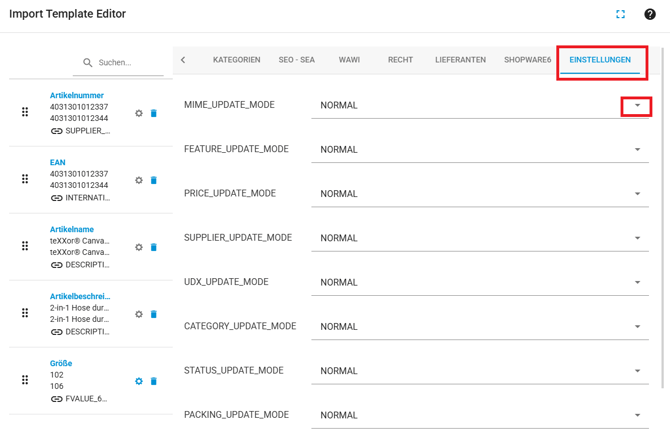Viewport: 670px width, 436px height.
Task: Expand the MIME_UPDATE_MODE dropdown arrow
Action: coord(637,105)
